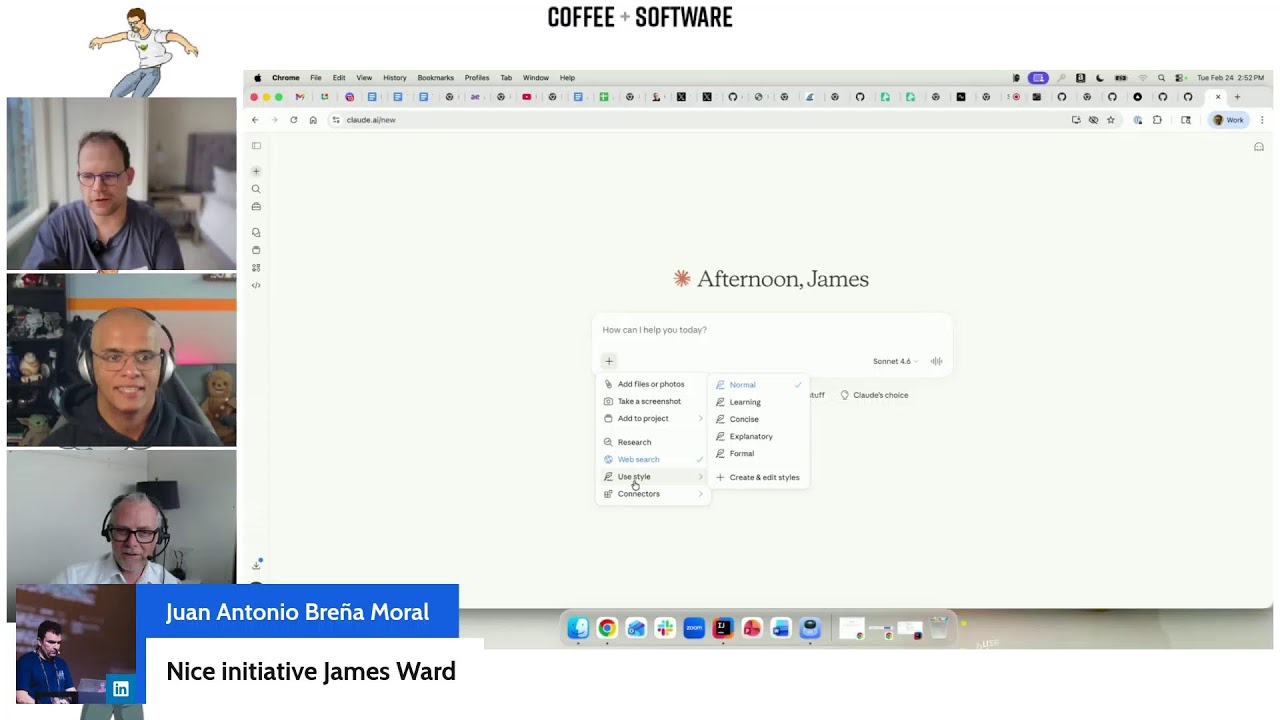Switch to the YouTube tab
Screen dimensions: 1280x720
point(527,97)
